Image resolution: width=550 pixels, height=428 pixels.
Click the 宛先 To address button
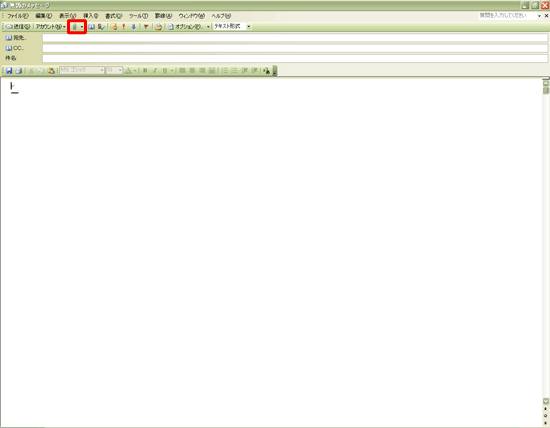tap(16, 38)
